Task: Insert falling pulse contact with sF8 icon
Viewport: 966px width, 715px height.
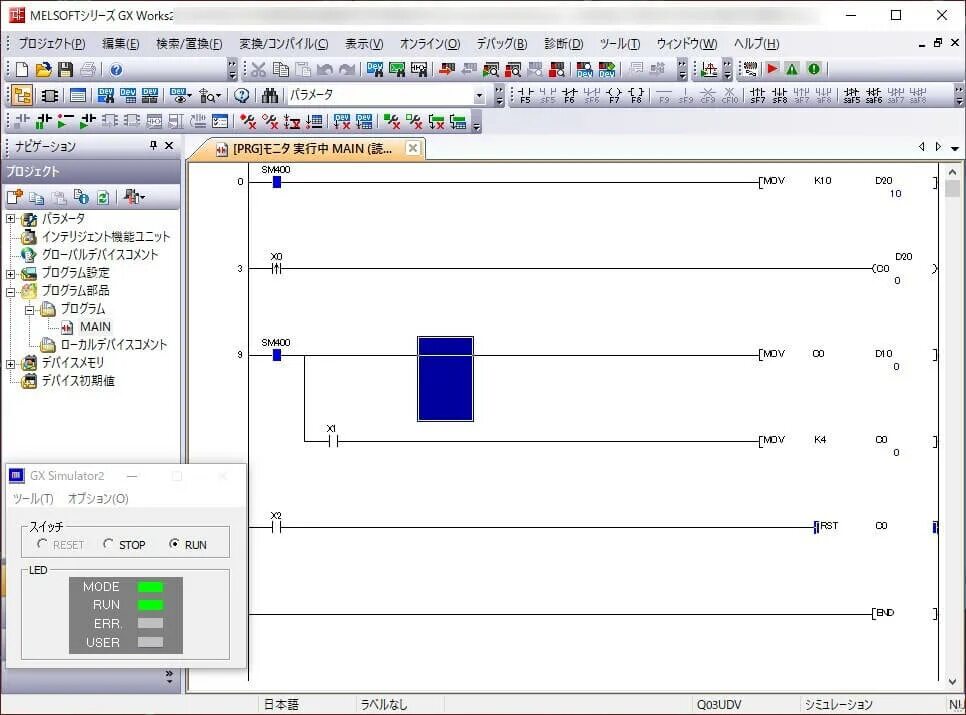Action: pos(780,95)
